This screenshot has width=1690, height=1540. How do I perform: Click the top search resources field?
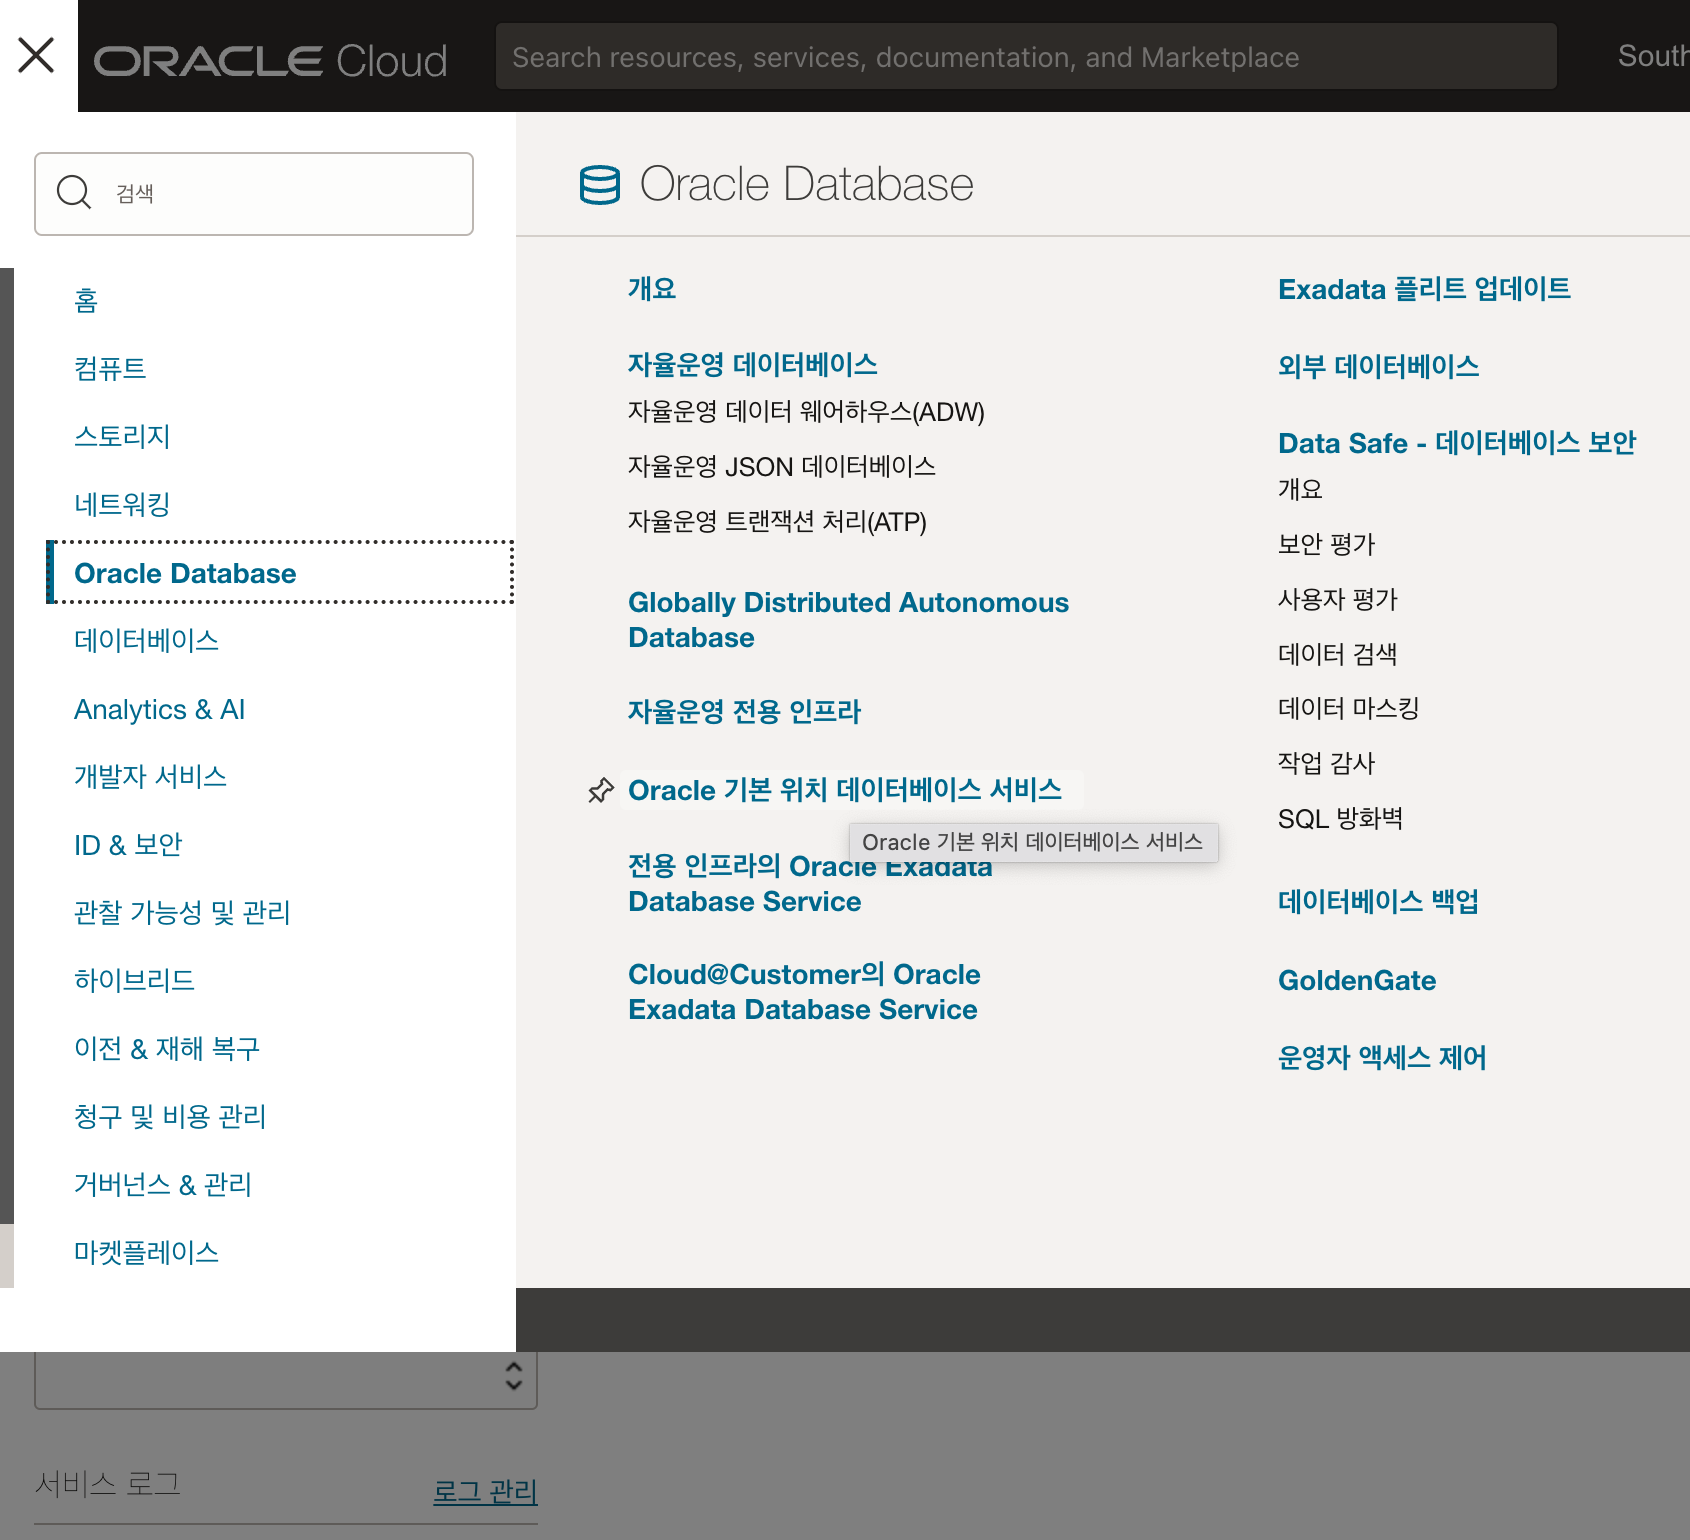[x=1025, y=56]
